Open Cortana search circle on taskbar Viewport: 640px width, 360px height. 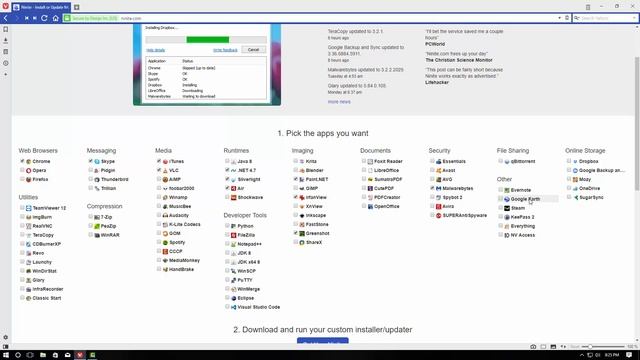[x=18, y=355]
